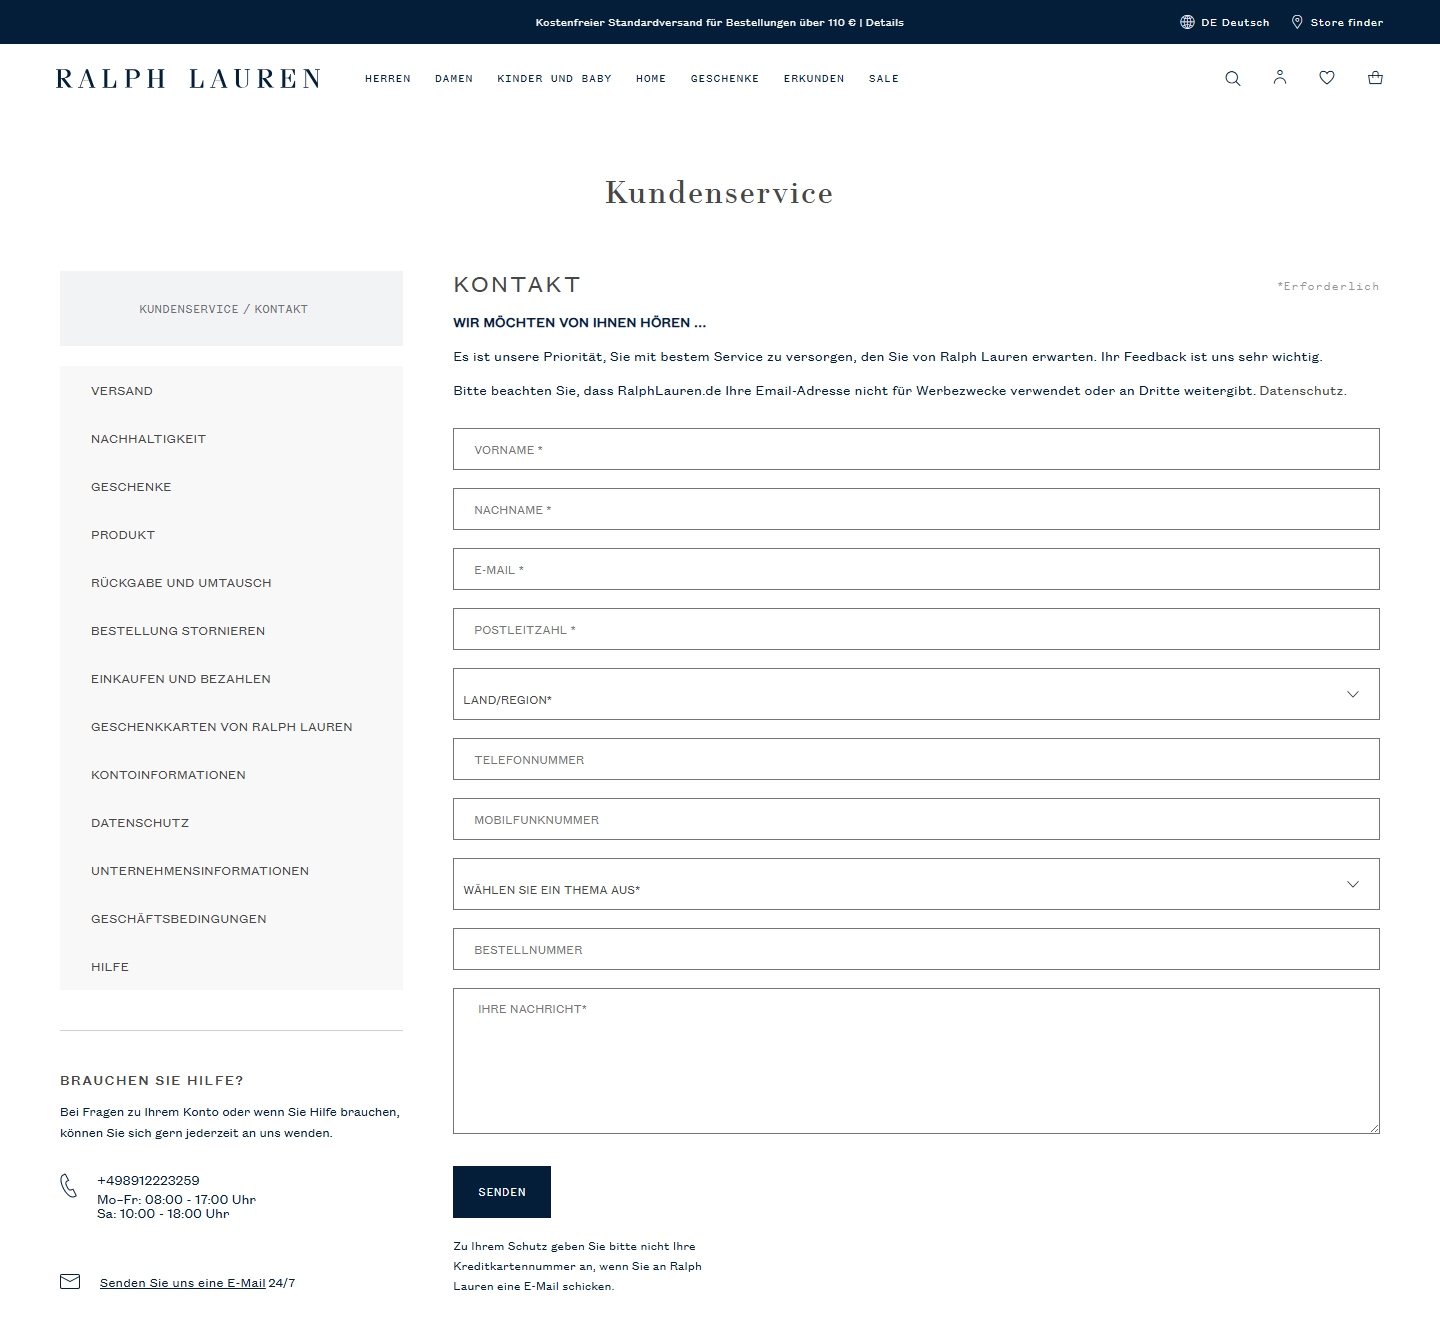Click the Kundenservice / Kontakt breadcrumb
The image size is (1440, 1322).
pyautogui.click(x=224, y=309)
